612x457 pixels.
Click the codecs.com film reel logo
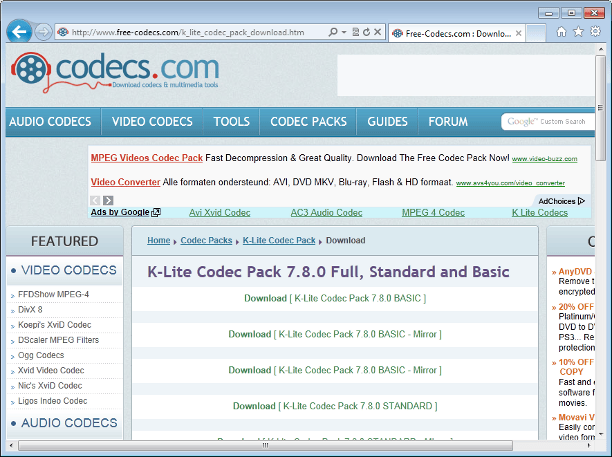click(x=31, y=69)
